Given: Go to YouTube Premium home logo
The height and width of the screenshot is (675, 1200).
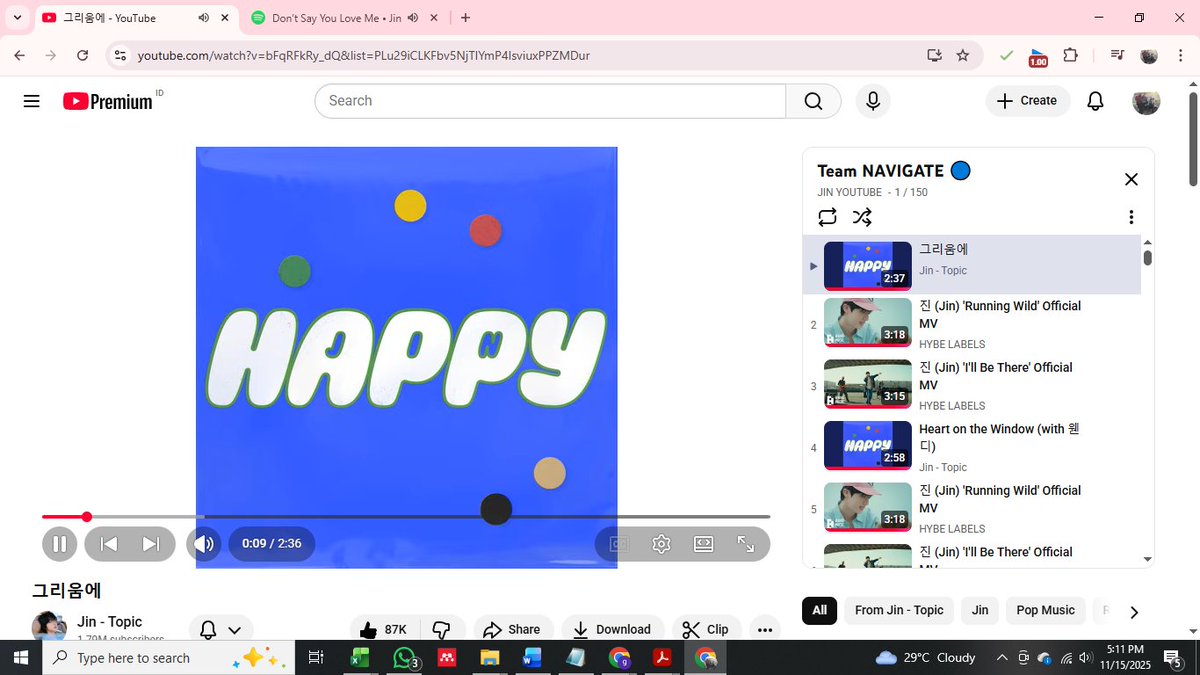Looking at the screenshot, I should click(x=107, y=101).
